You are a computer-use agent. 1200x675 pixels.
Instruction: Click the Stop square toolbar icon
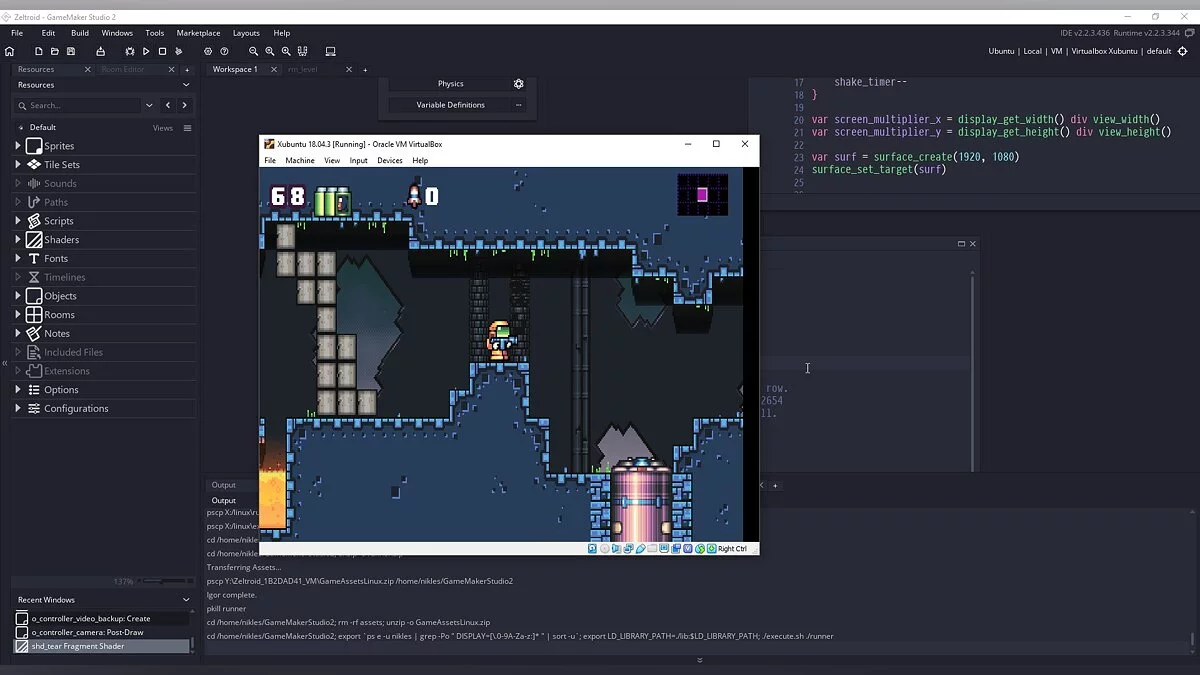coord(162,51)
